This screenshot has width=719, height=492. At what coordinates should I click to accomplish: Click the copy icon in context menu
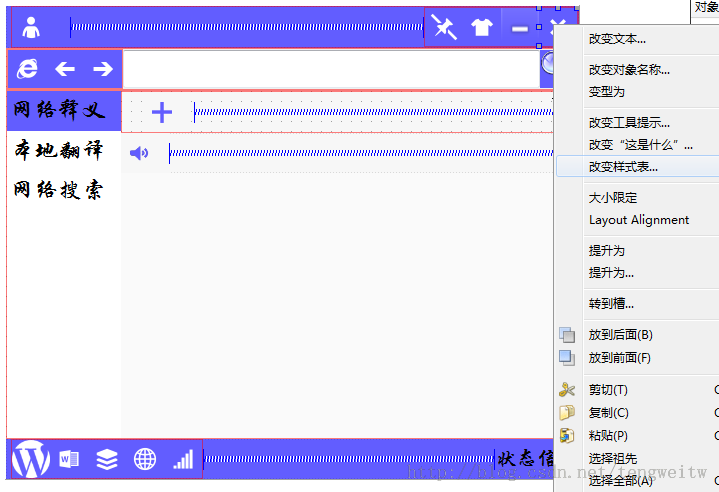click(x=567, y=413)
